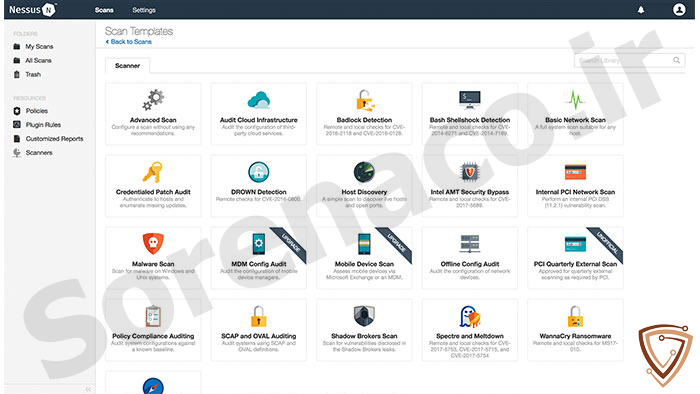700x394 pixels.
Task: Select the Malware Scan skull shield icon
Action: (x=153, y=244)
